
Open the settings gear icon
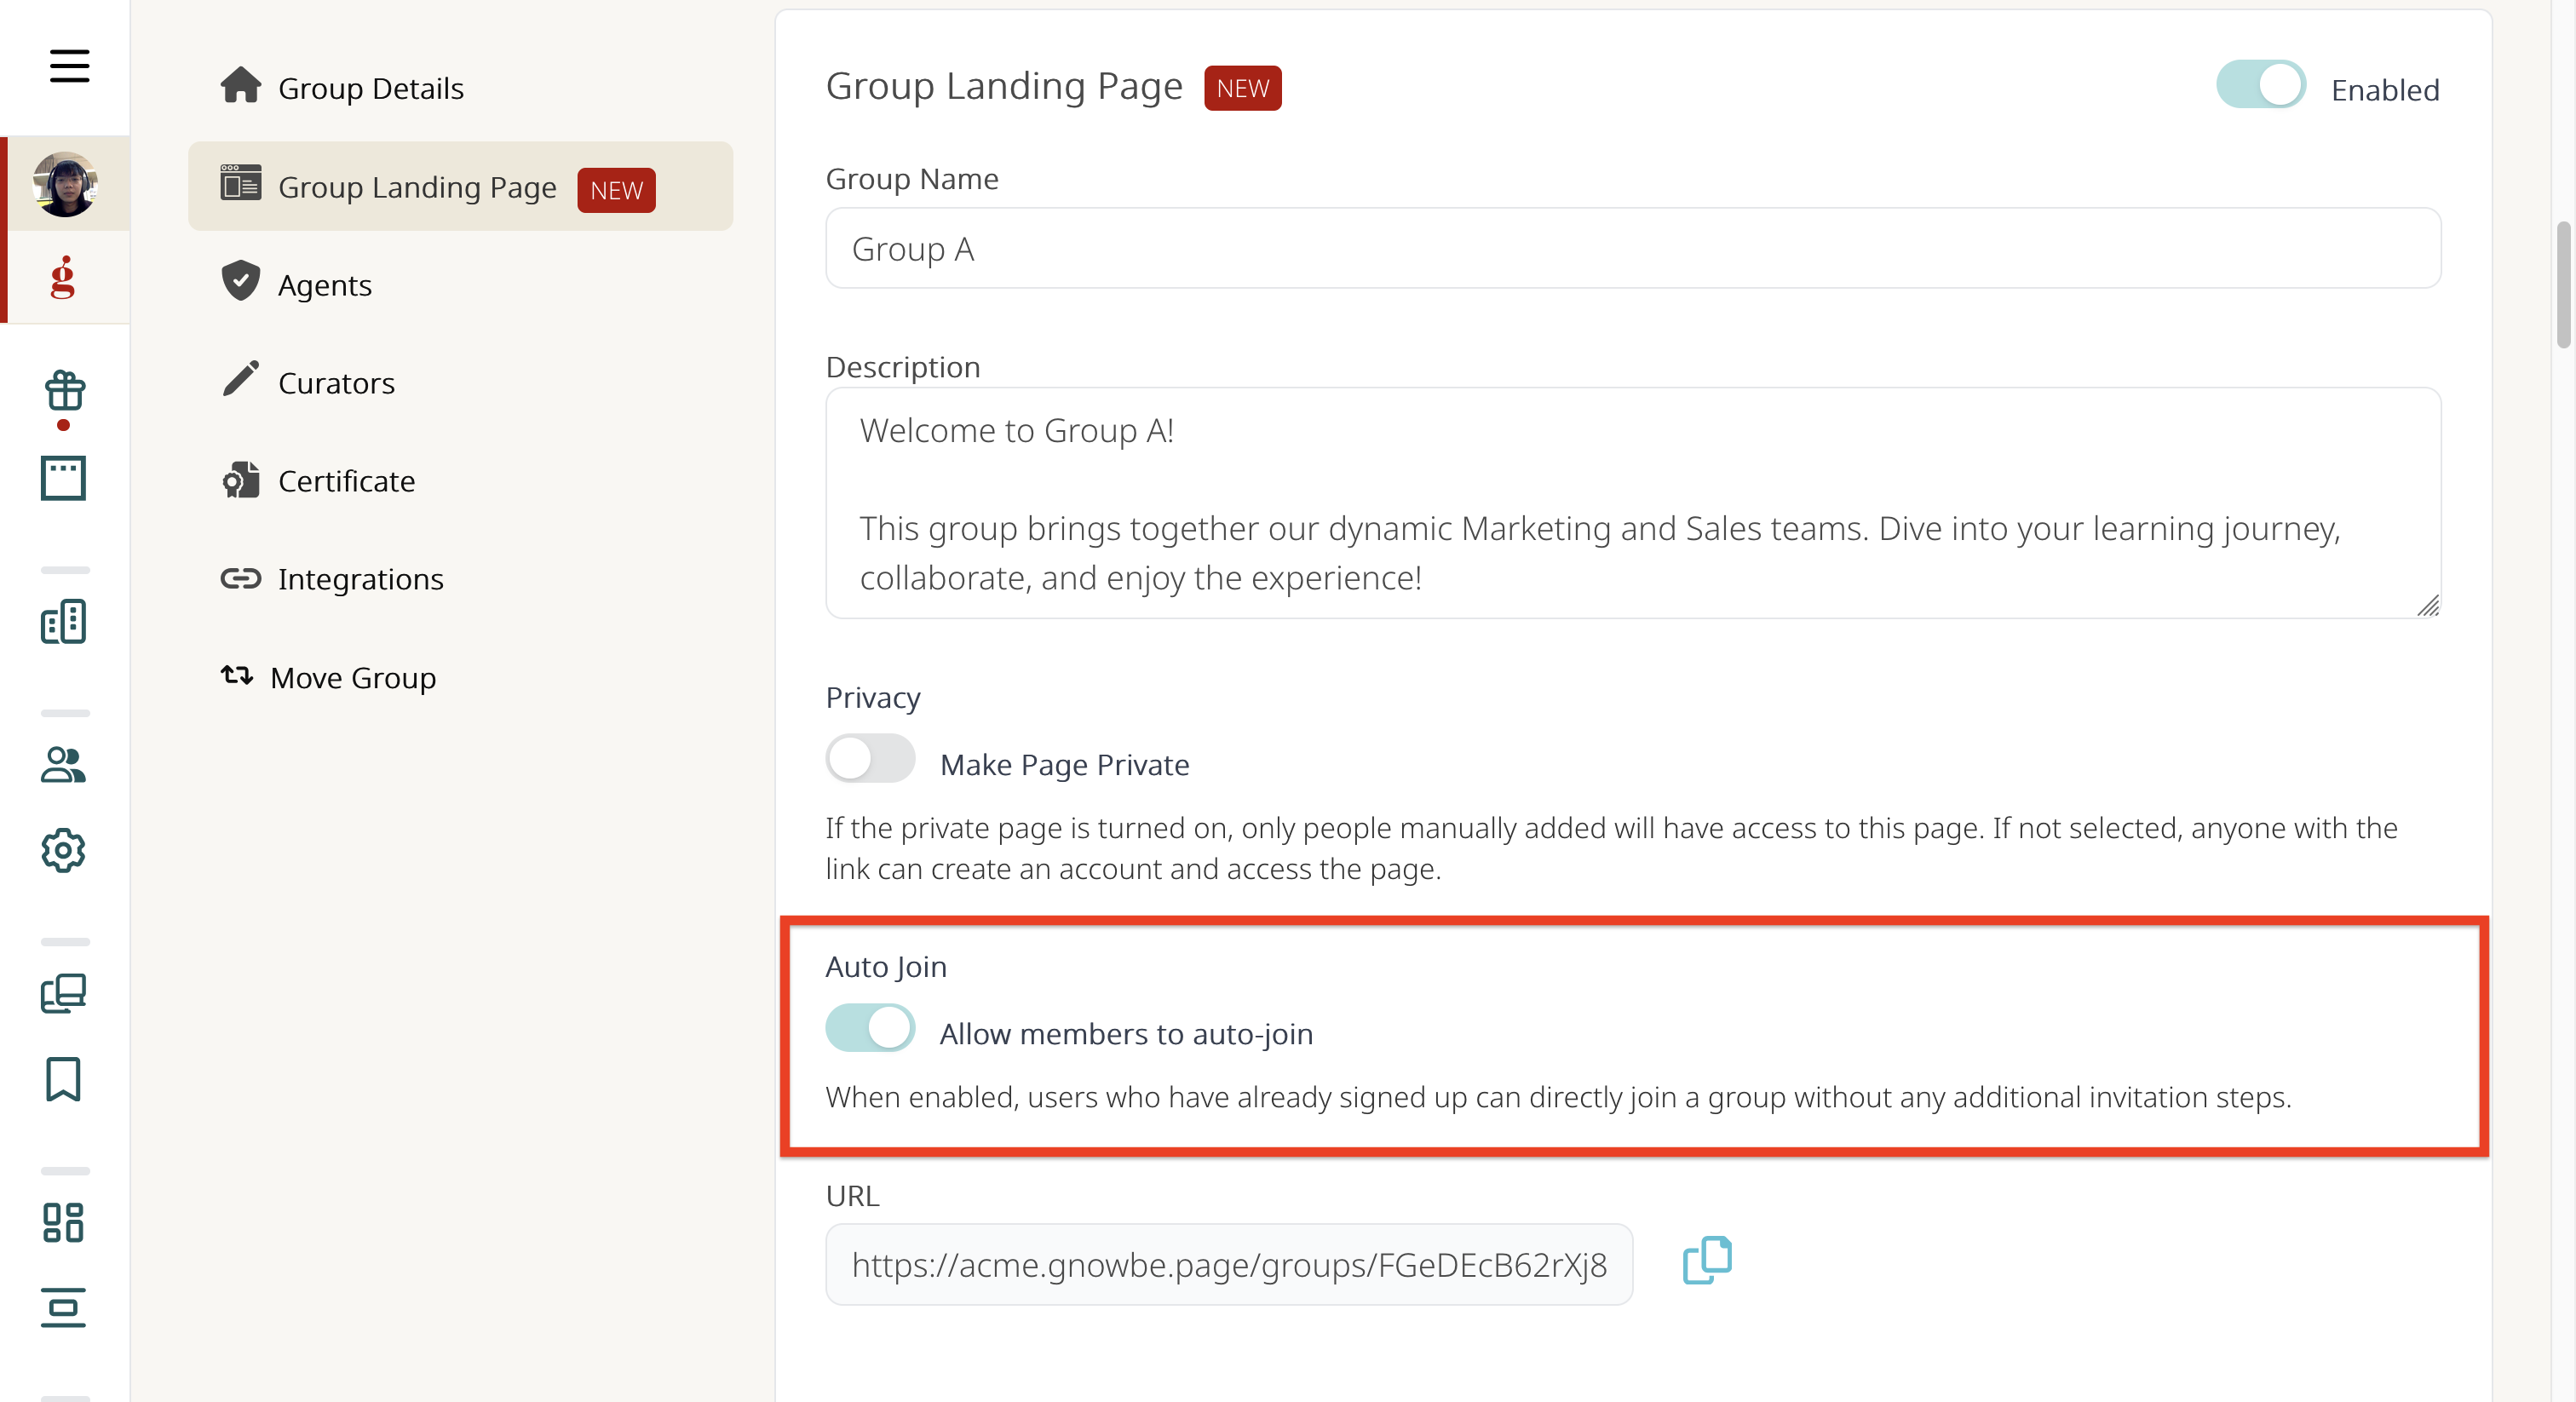[64, 851]
